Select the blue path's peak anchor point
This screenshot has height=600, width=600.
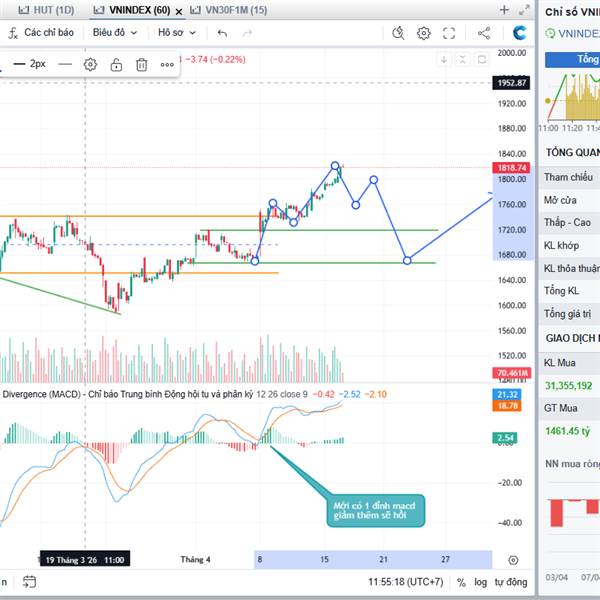[335, 166]
